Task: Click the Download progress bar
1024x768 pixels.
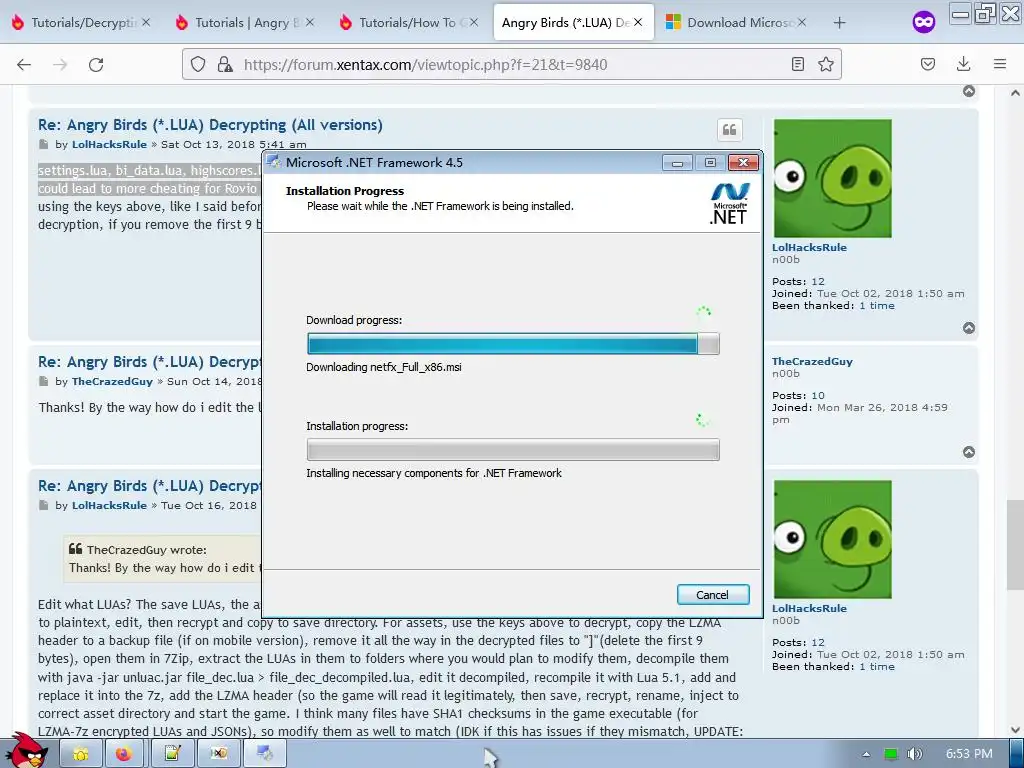Action: click(x=513, y=344)
